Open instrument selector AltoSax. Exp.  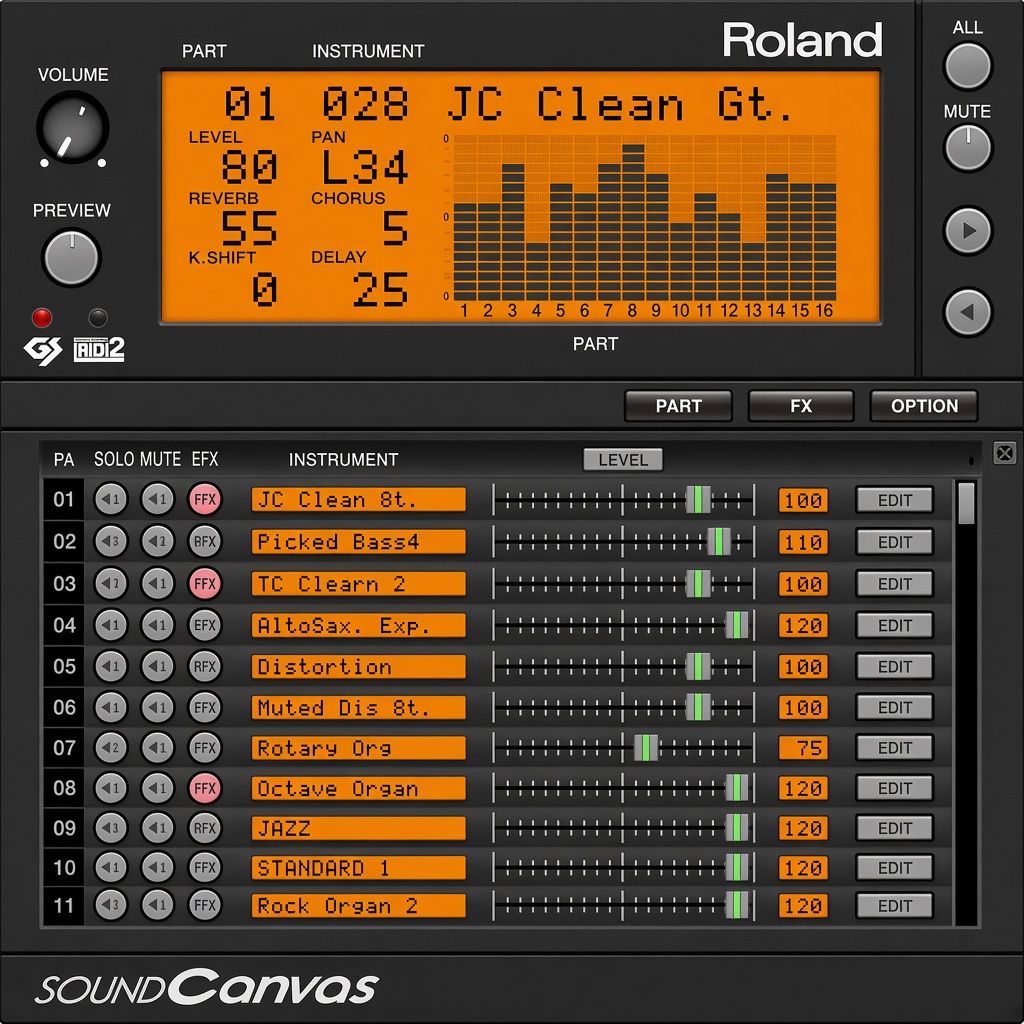point(359,625)
